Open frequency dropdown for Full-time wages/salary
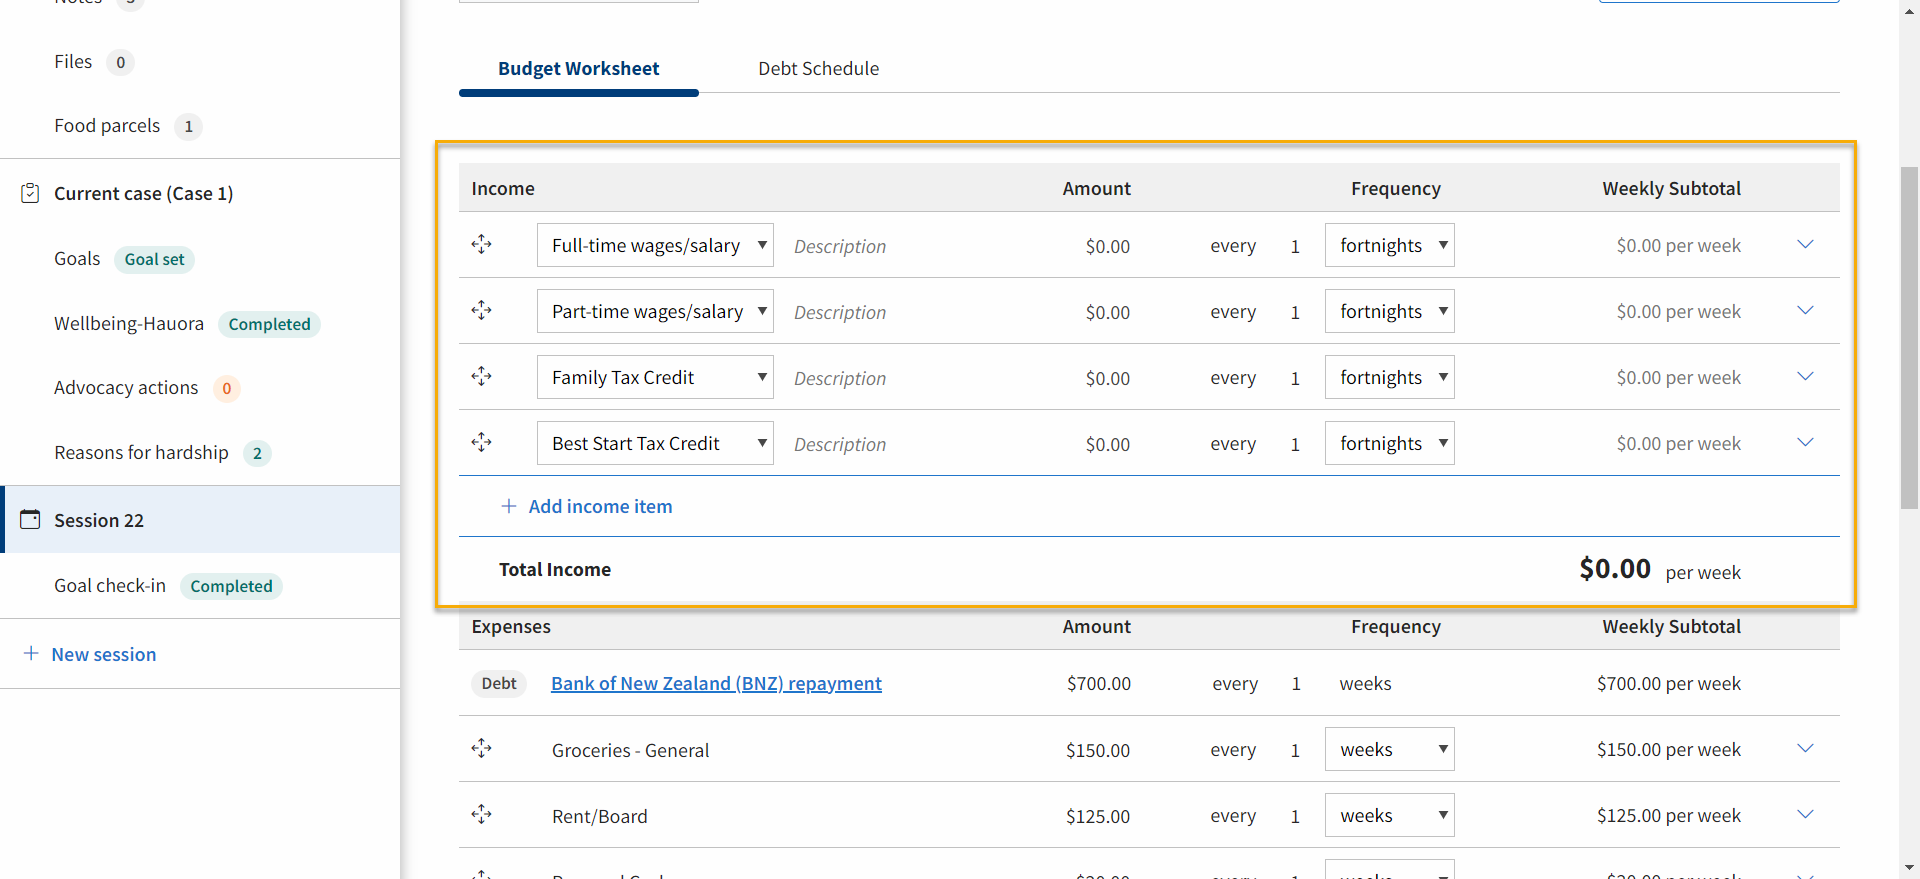This screenshot has height=879, width=1920. pos(1390,245)
